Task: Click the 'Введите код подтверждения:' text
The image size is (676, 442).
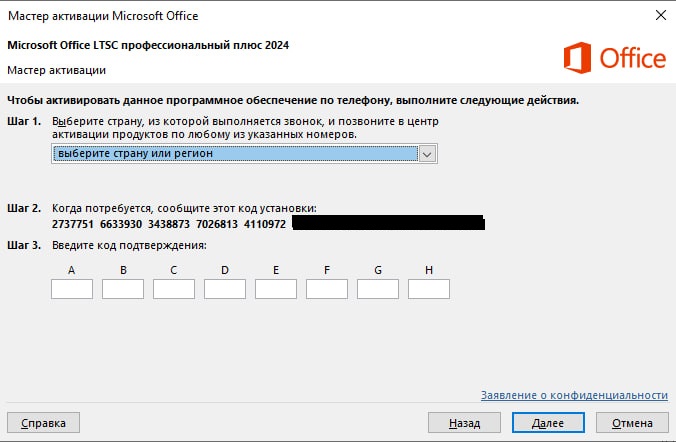Action: [x=129, y=245]
